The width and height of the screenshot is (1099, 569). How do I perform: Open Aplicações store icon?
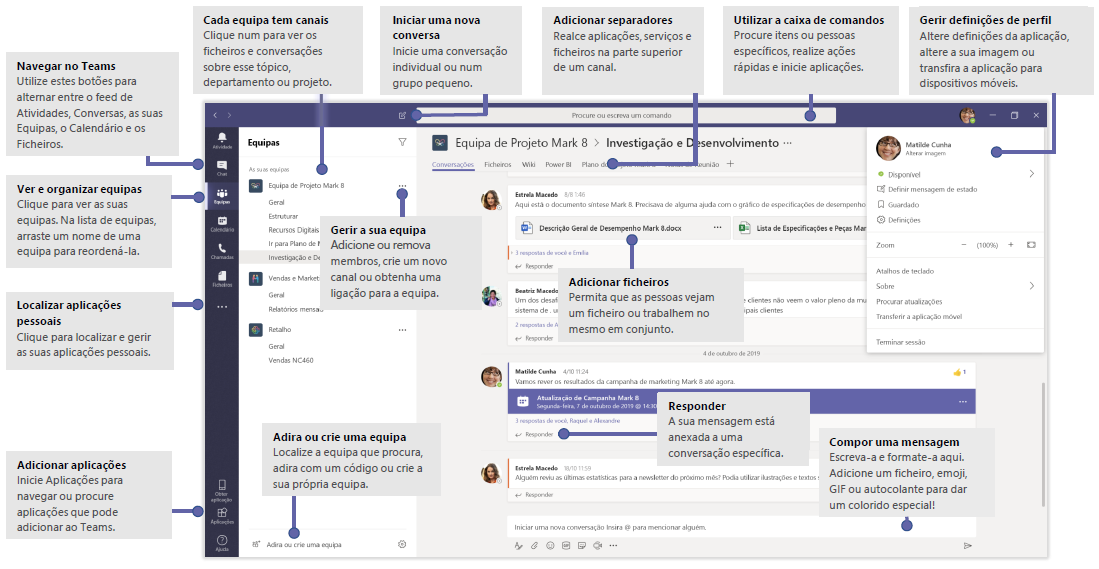coord(222,516)
